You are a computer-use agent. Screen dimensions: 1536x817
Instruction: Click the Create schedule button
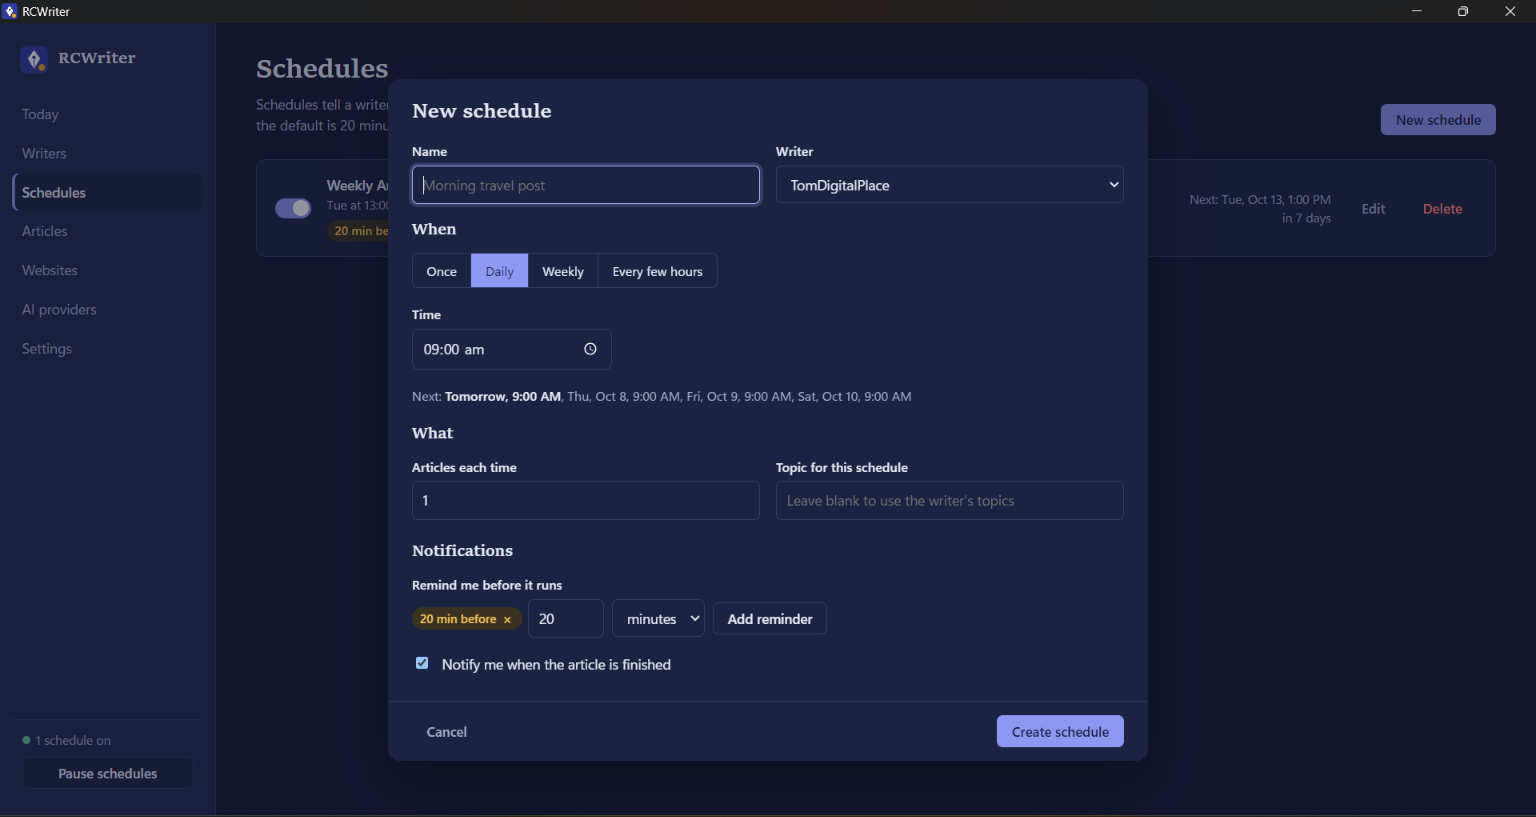(x=1060, y=731)
